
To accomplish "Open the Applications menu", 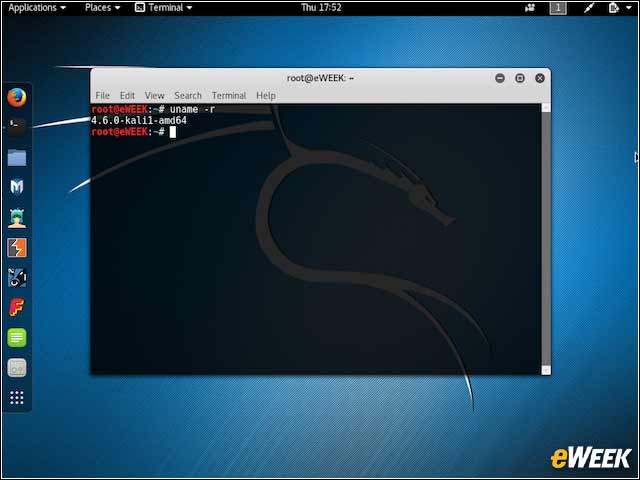I will (x=37, y=8).
